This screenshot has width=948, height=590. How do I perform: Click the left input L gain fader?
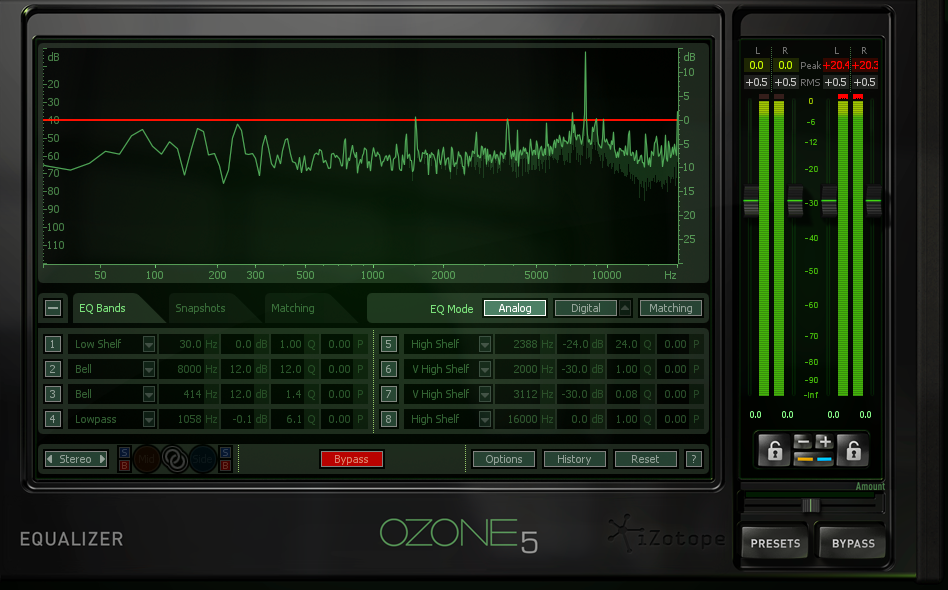(x=751, y=201)
